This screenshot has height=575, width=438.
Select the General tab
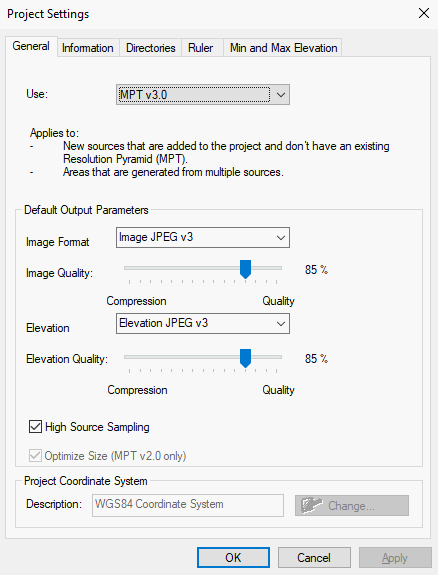31,46
